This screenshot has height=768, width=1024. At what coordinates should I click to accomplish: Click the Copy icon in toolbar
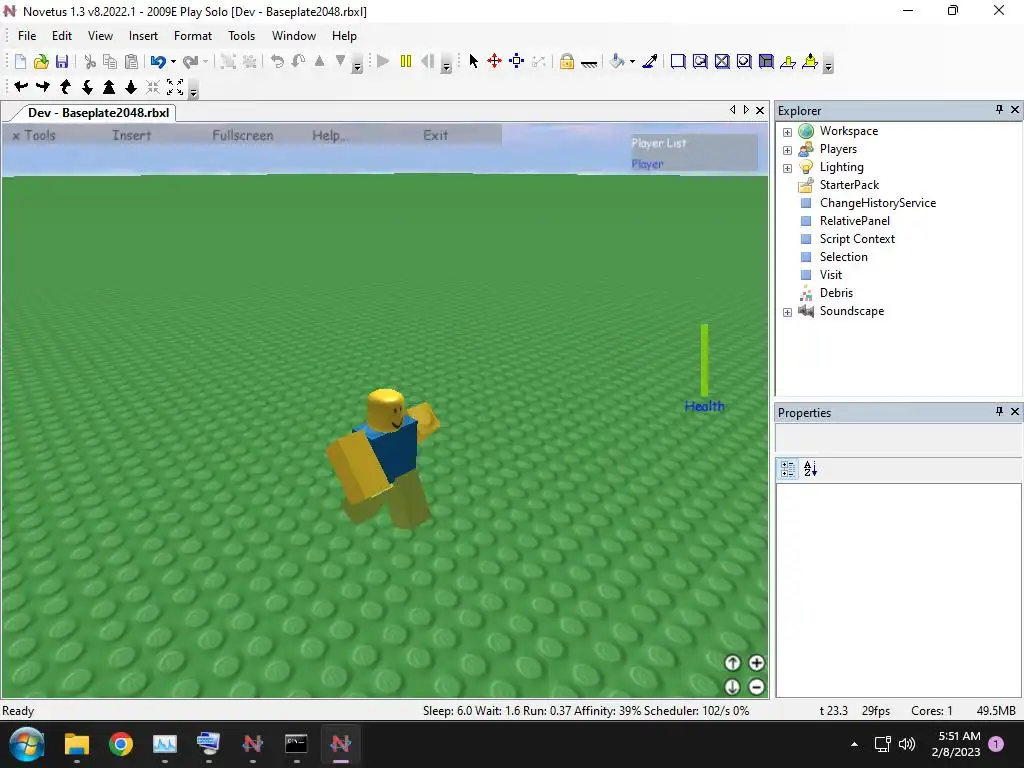(110, 61)
